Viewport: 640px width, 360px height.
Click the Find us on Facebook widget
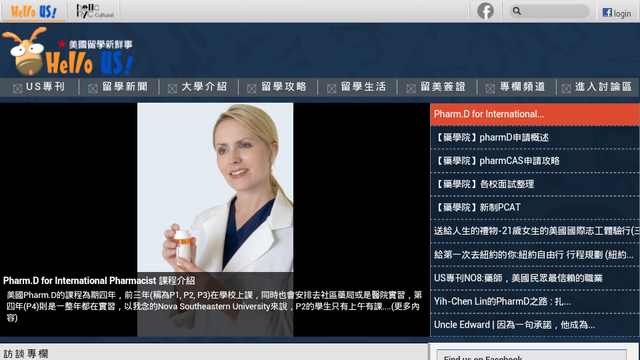pyautogui.click(x=531, y=354)
